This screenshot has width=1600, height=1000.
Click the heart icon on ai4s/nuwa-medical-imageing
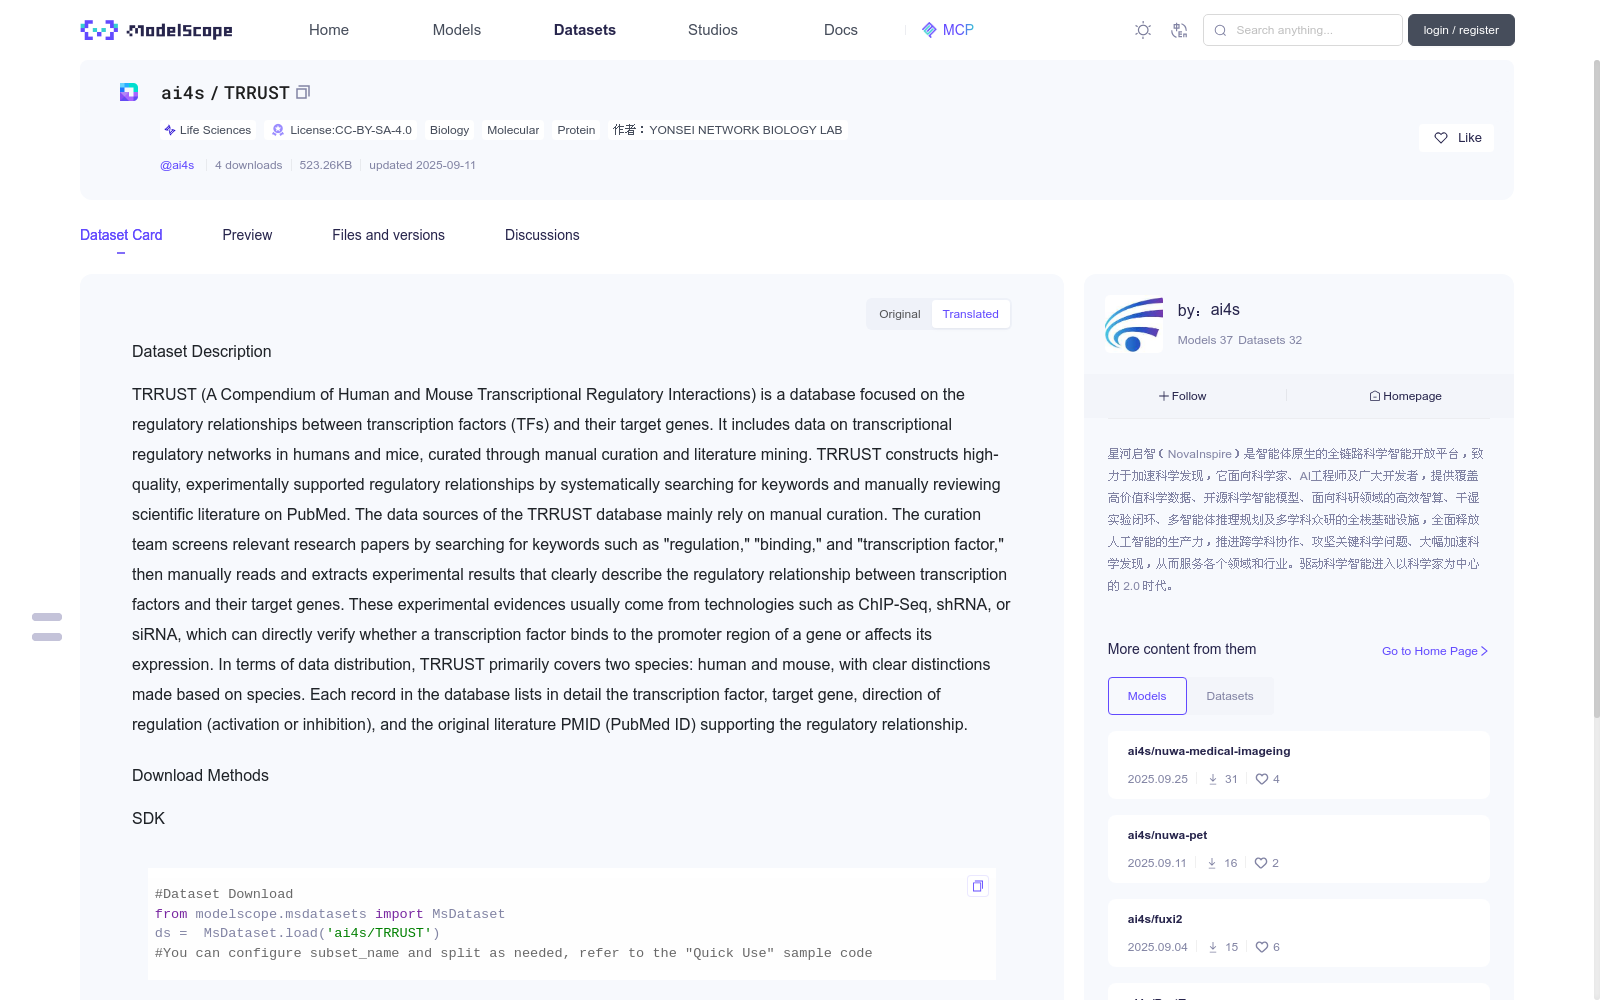pyautogui.click(x=1262, y=779)
